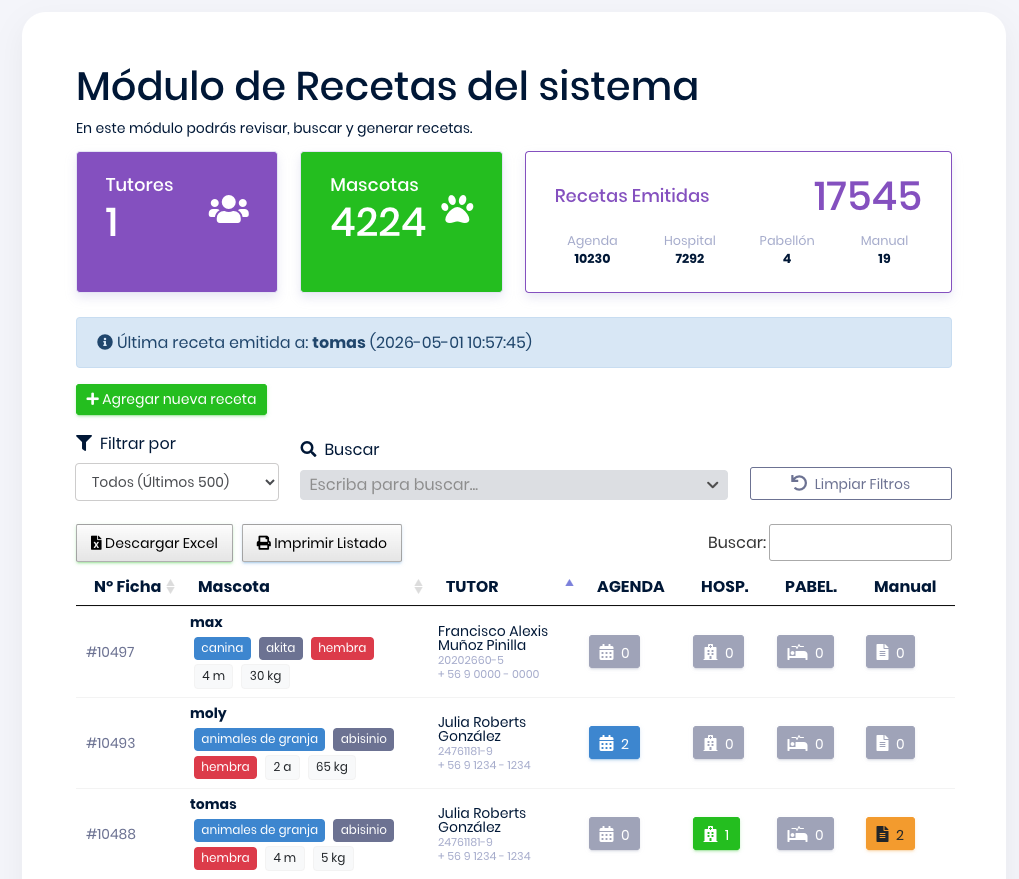Click Limpiar Filtros button
Image resolution: width=1019 pixels, height=879 pixels.
pos(851,483)
